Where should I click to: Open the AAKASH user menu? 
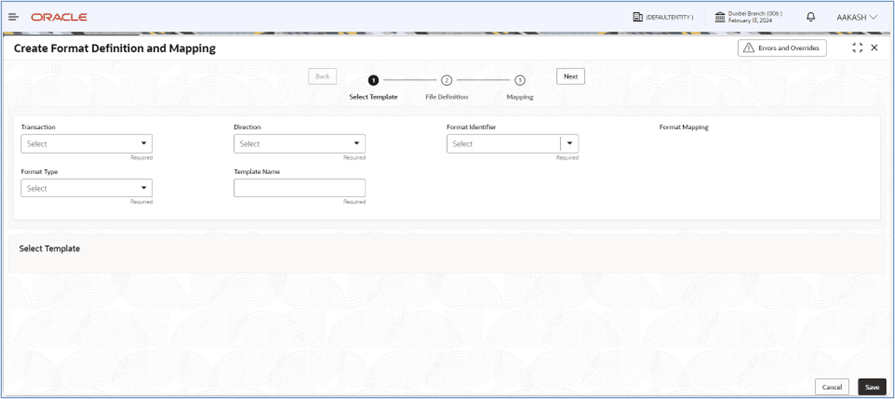(x=857, y=17)
